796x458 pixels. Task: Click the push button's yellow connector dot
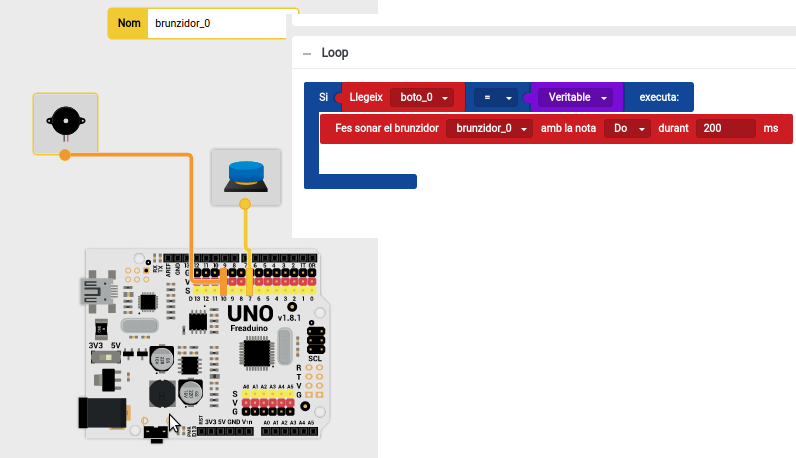pyautogui.click(x=245, y=203)
